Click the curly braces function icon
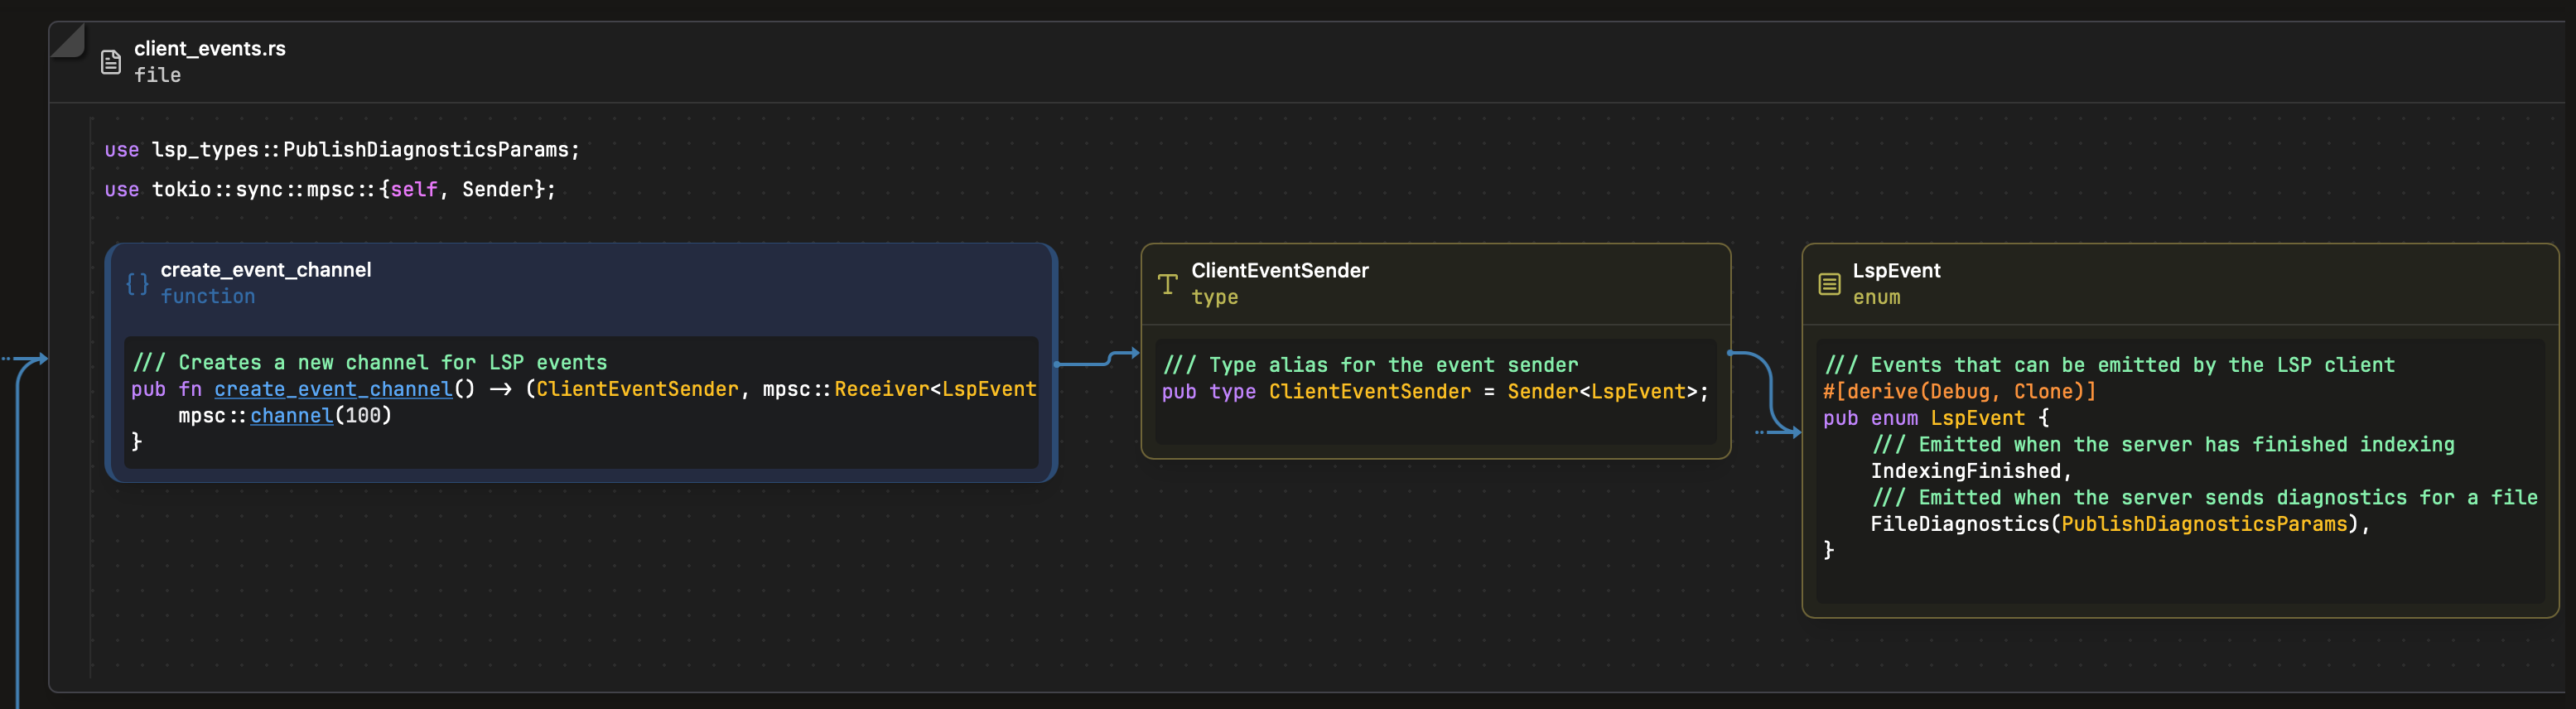This screenshot has width=2576, height=709. (137, 284)
